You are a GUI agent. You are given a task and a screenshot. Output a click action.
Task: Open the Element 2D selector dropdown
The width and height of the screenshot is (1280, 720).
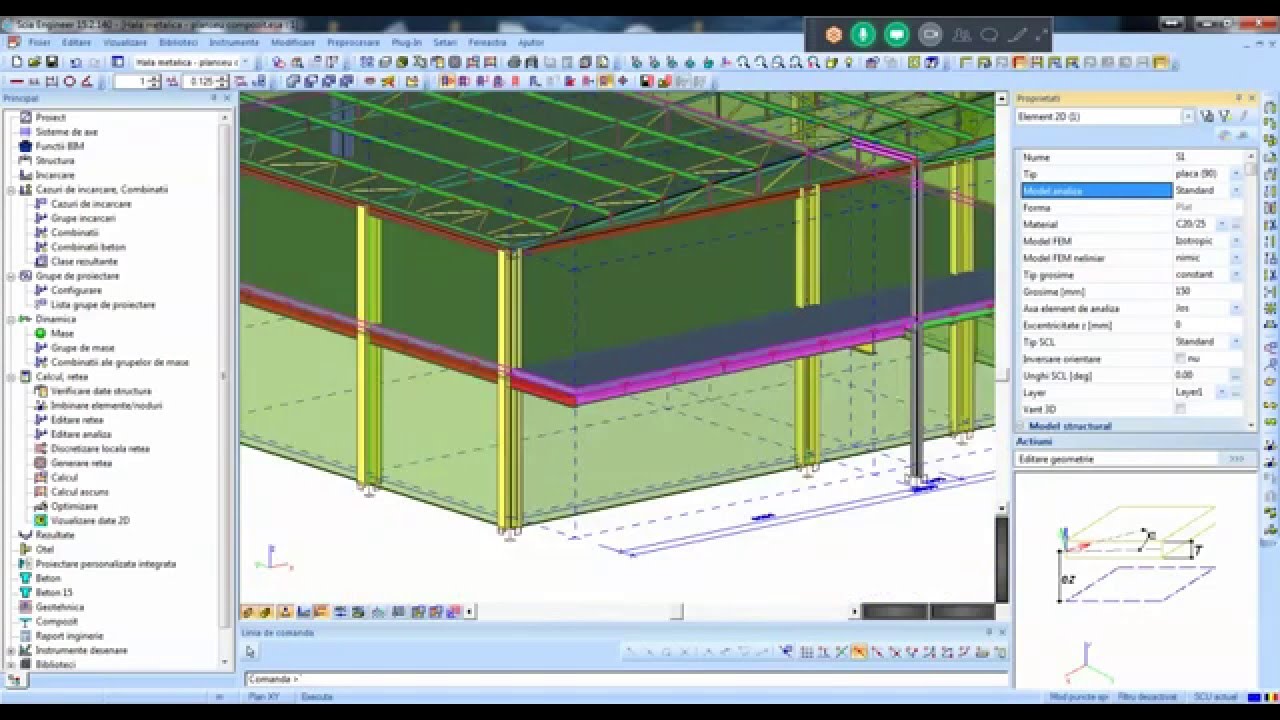pyautogui.click(x=1188, y=116)
